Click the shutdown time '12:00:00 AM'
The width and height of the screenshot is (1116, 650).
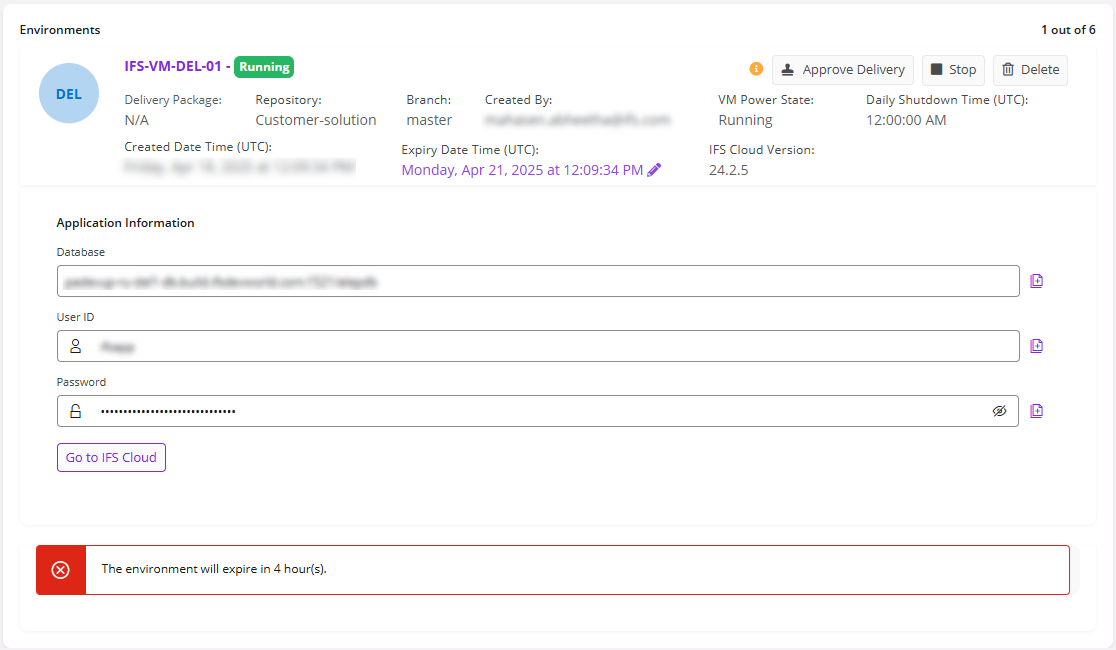pyautogui.click(x=906, y=120)
